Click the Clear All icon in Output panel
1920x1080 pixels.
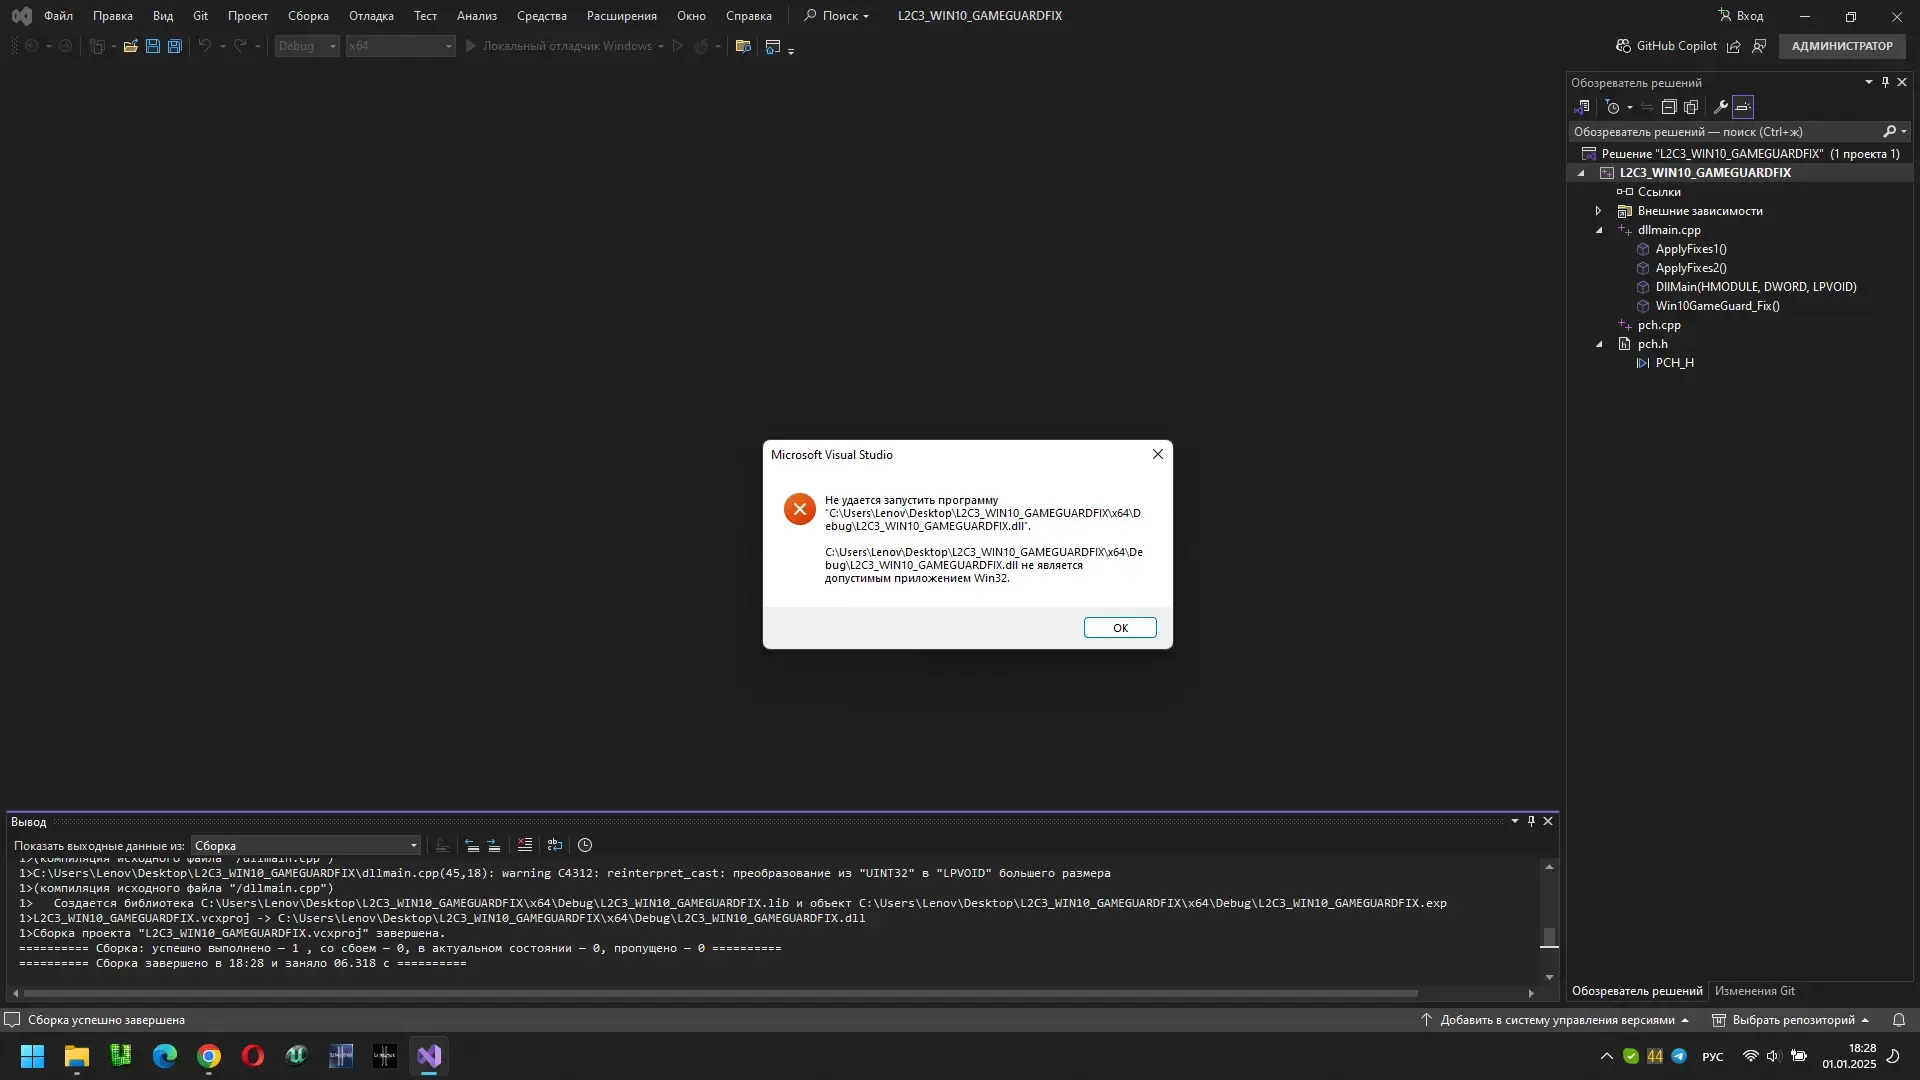[525, 846]
